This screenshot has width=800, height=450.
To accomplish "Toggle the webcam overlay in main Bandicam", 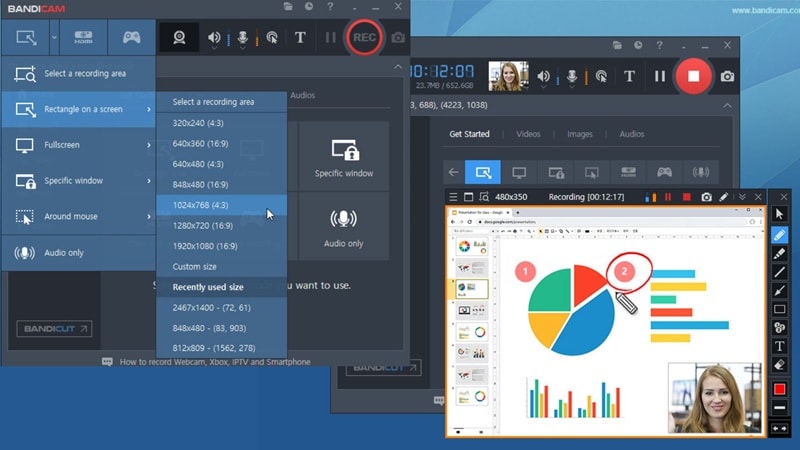I will pos(179,37).
